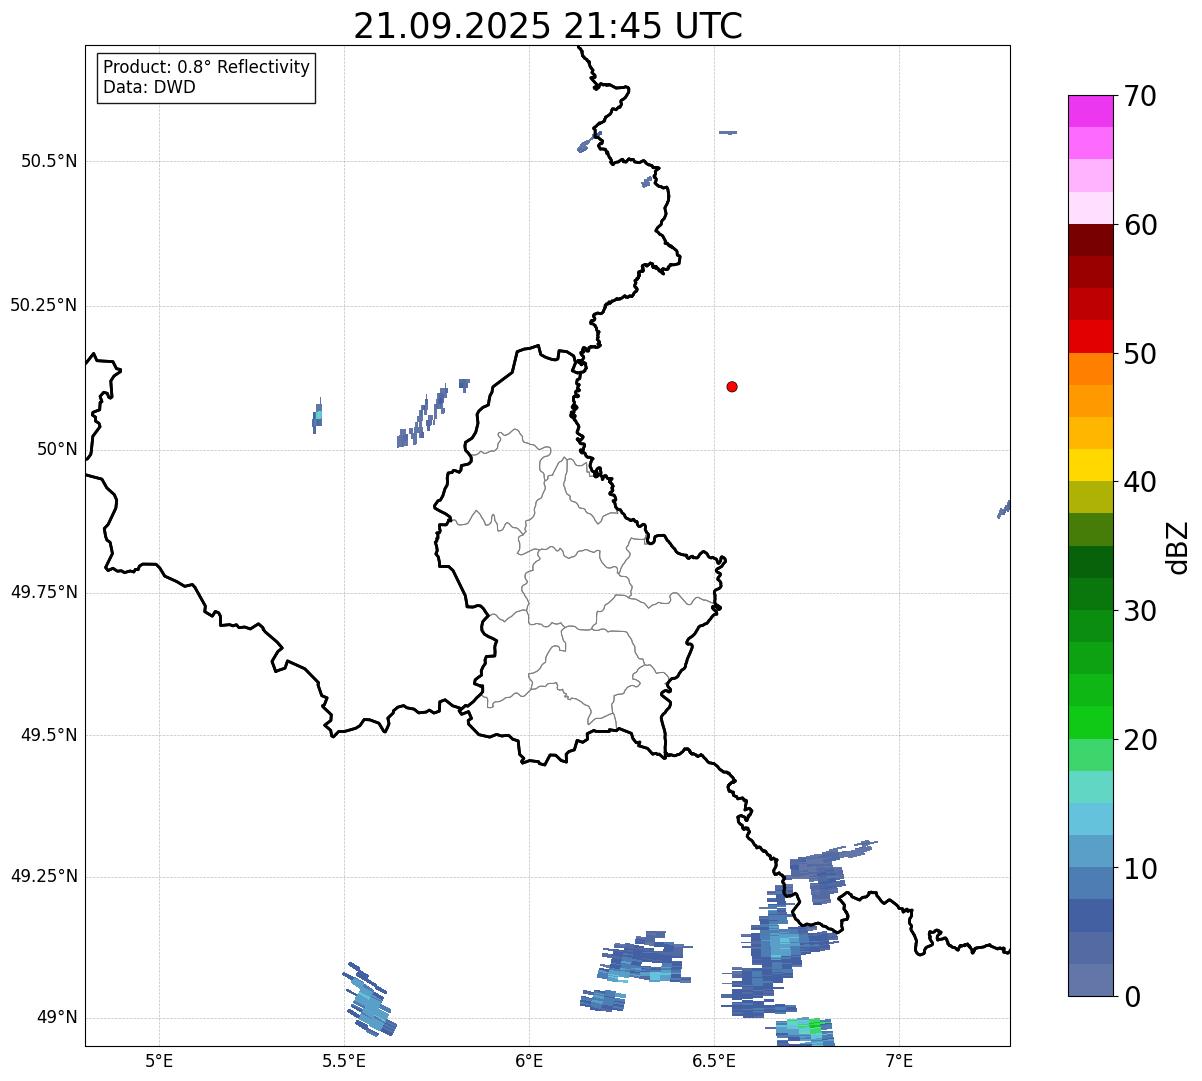
Task: Click the 7°E longitude label
Action: pos(899,1060)
